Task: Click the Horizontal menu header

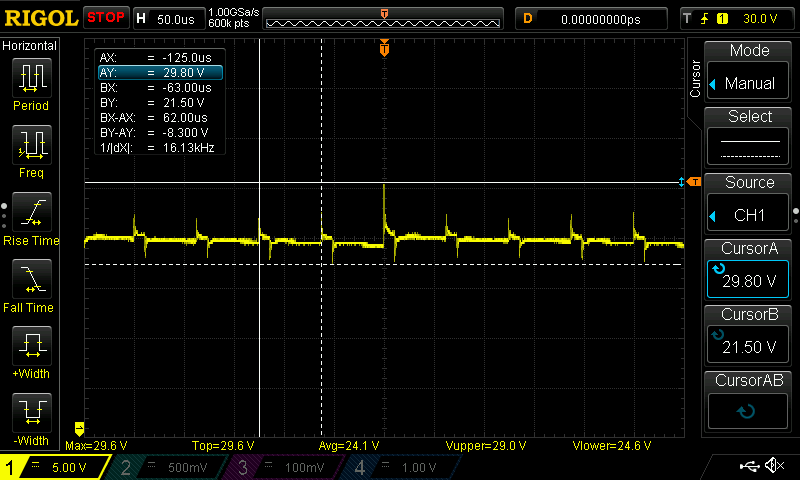Action: (30, 46)
